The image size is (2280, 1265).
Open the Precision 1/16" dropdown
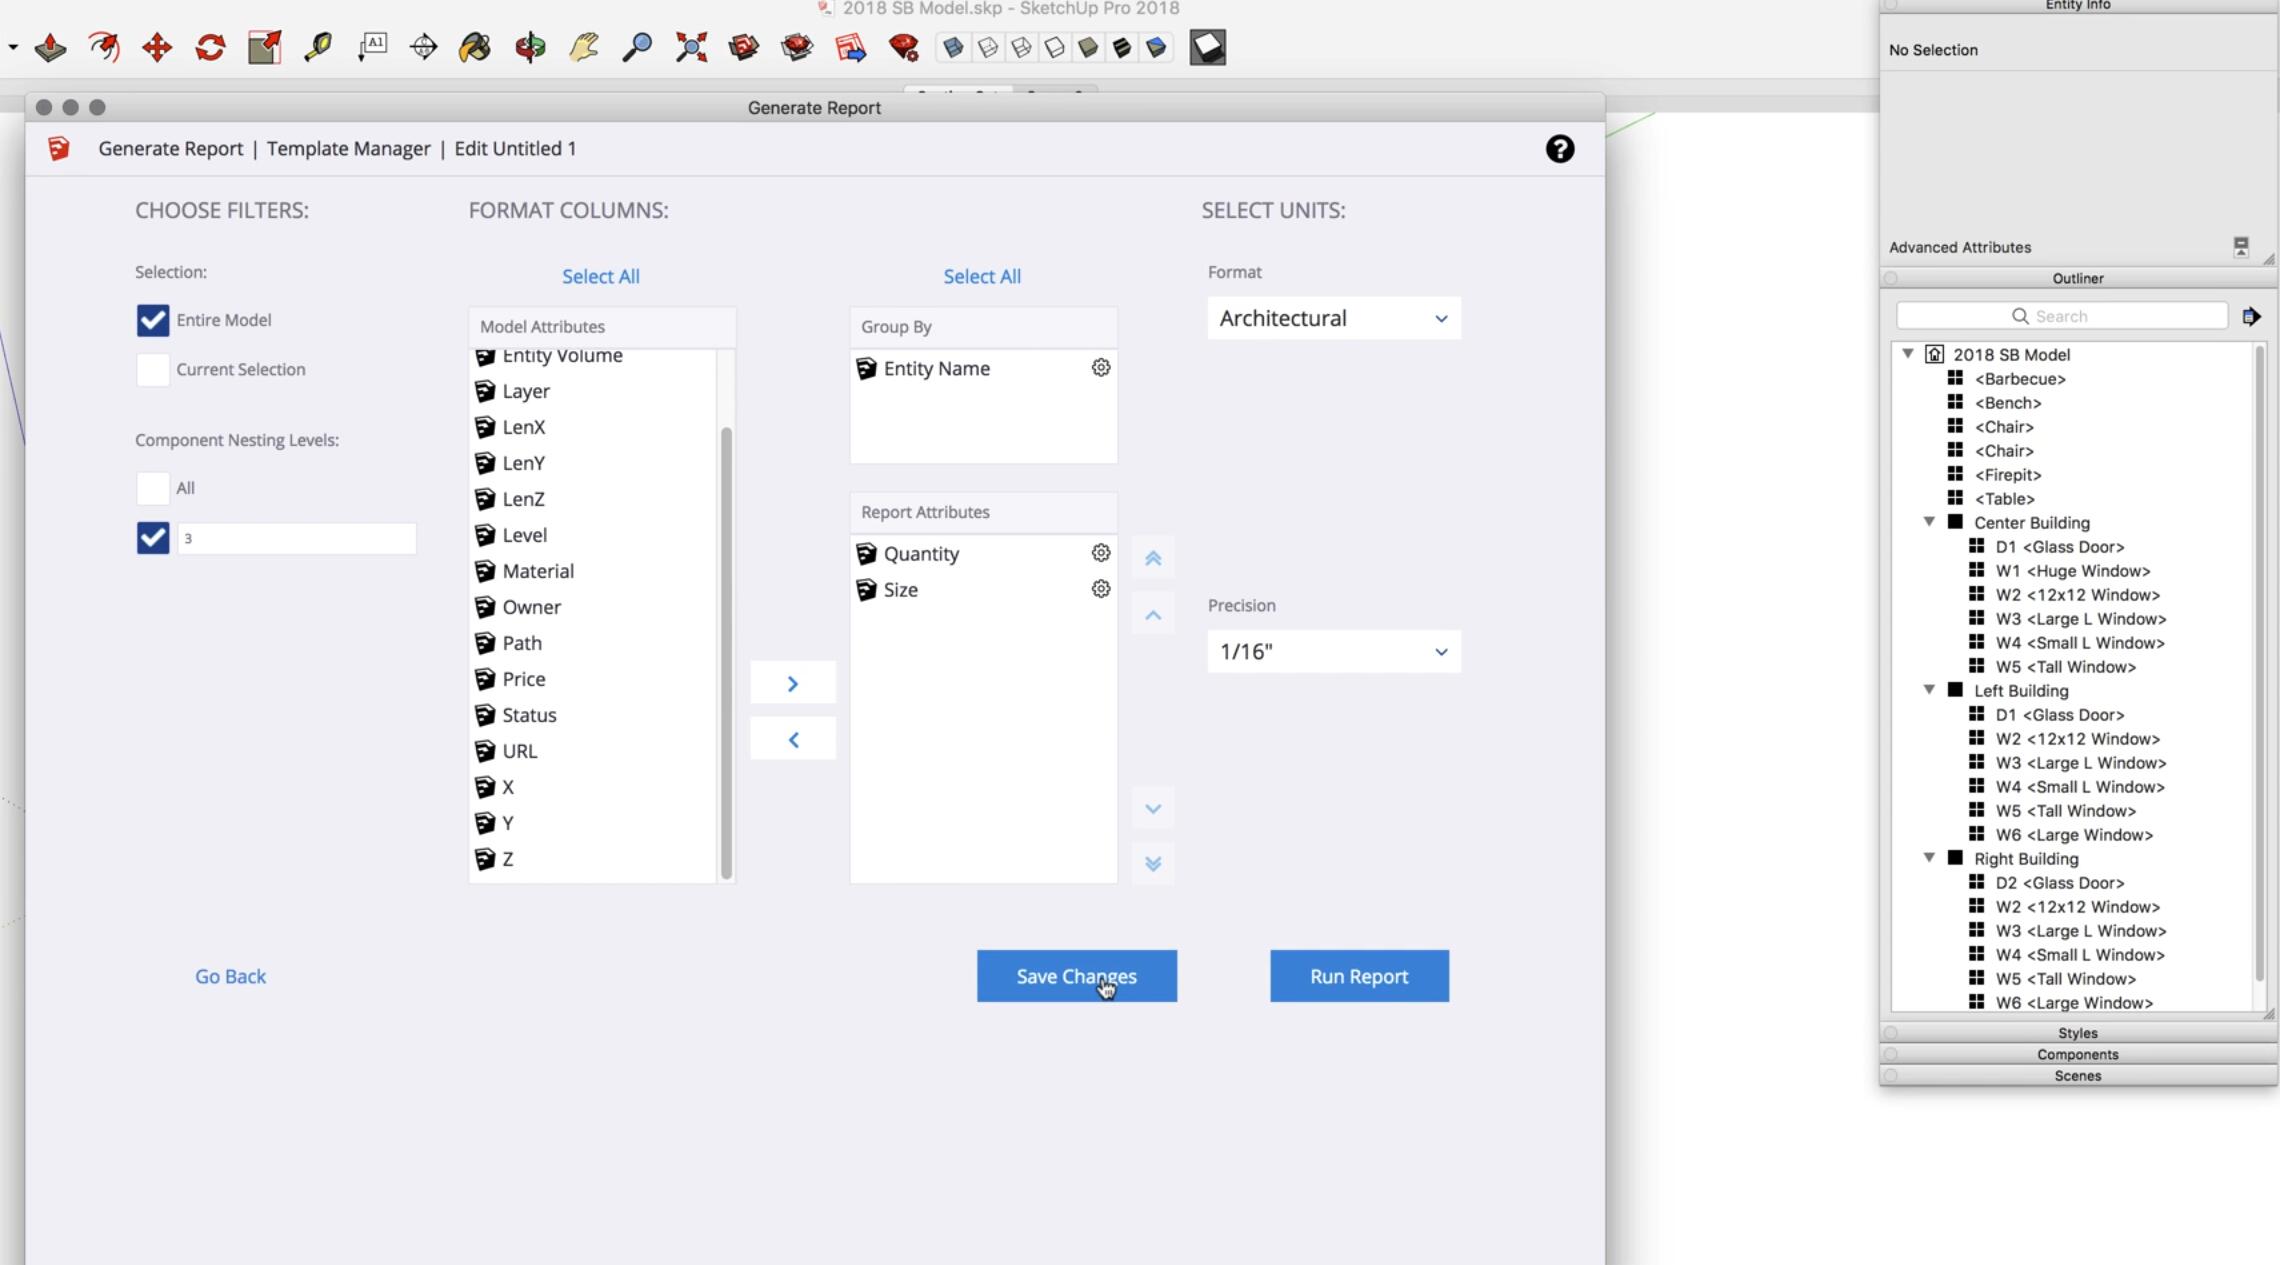point(1334,652)
